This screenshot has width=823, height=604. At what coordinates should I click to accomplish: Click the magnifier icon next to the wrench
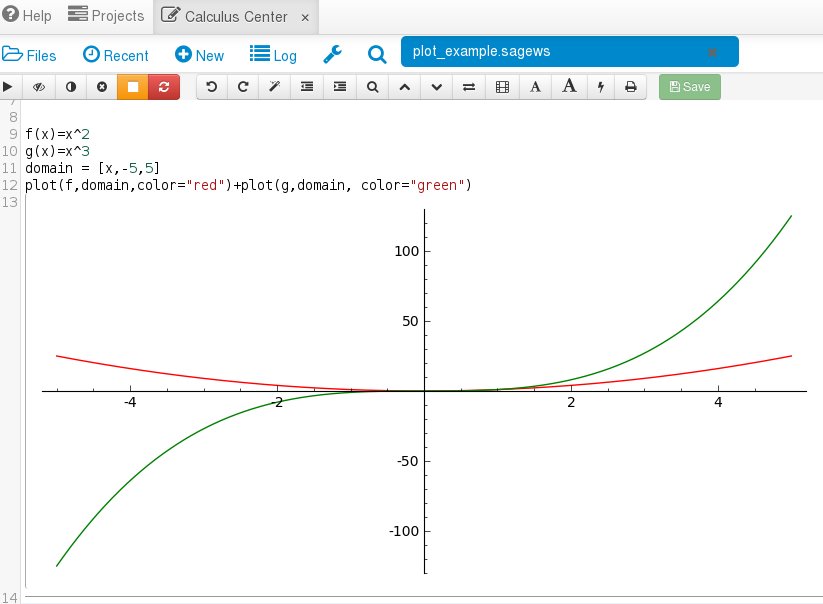pos(377,55)
